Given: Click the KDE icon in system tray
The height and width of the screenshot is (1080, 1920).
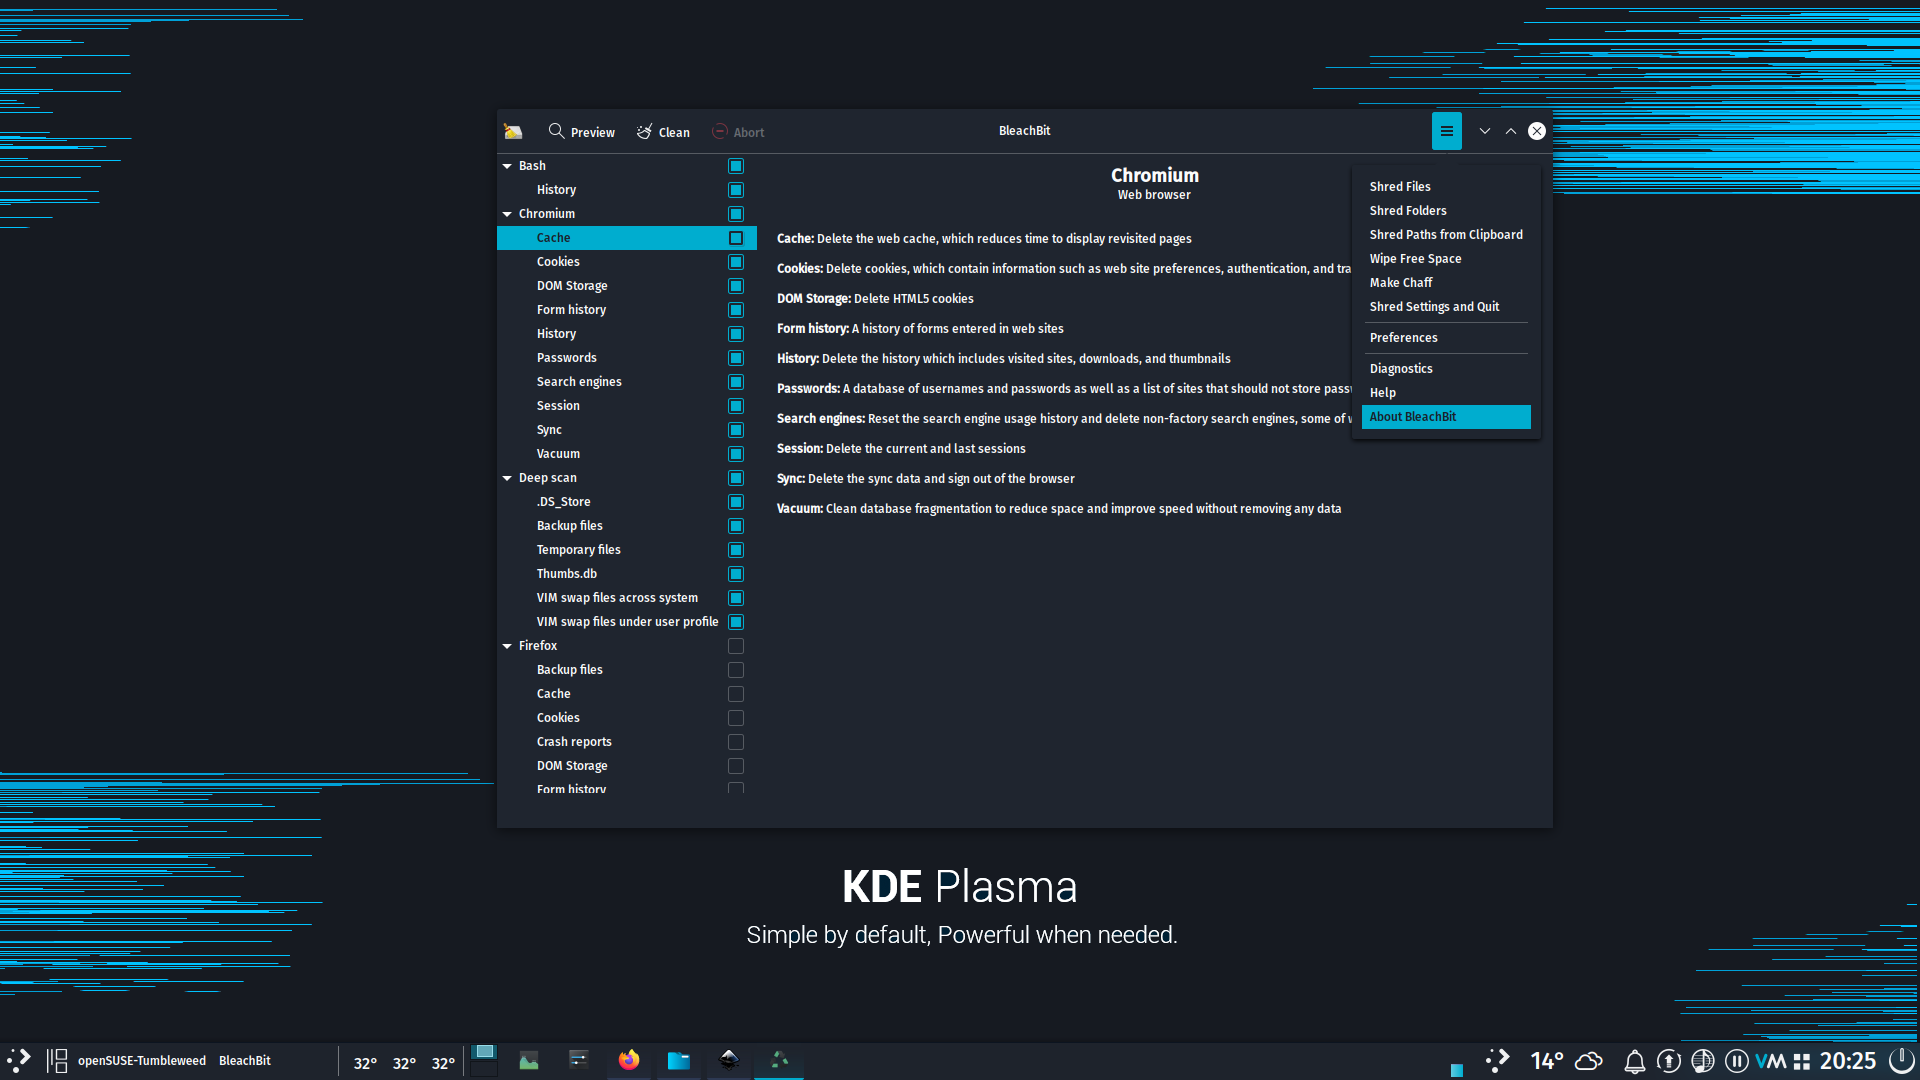Looking at the screenshot, I should [x=1497, y=1061].
